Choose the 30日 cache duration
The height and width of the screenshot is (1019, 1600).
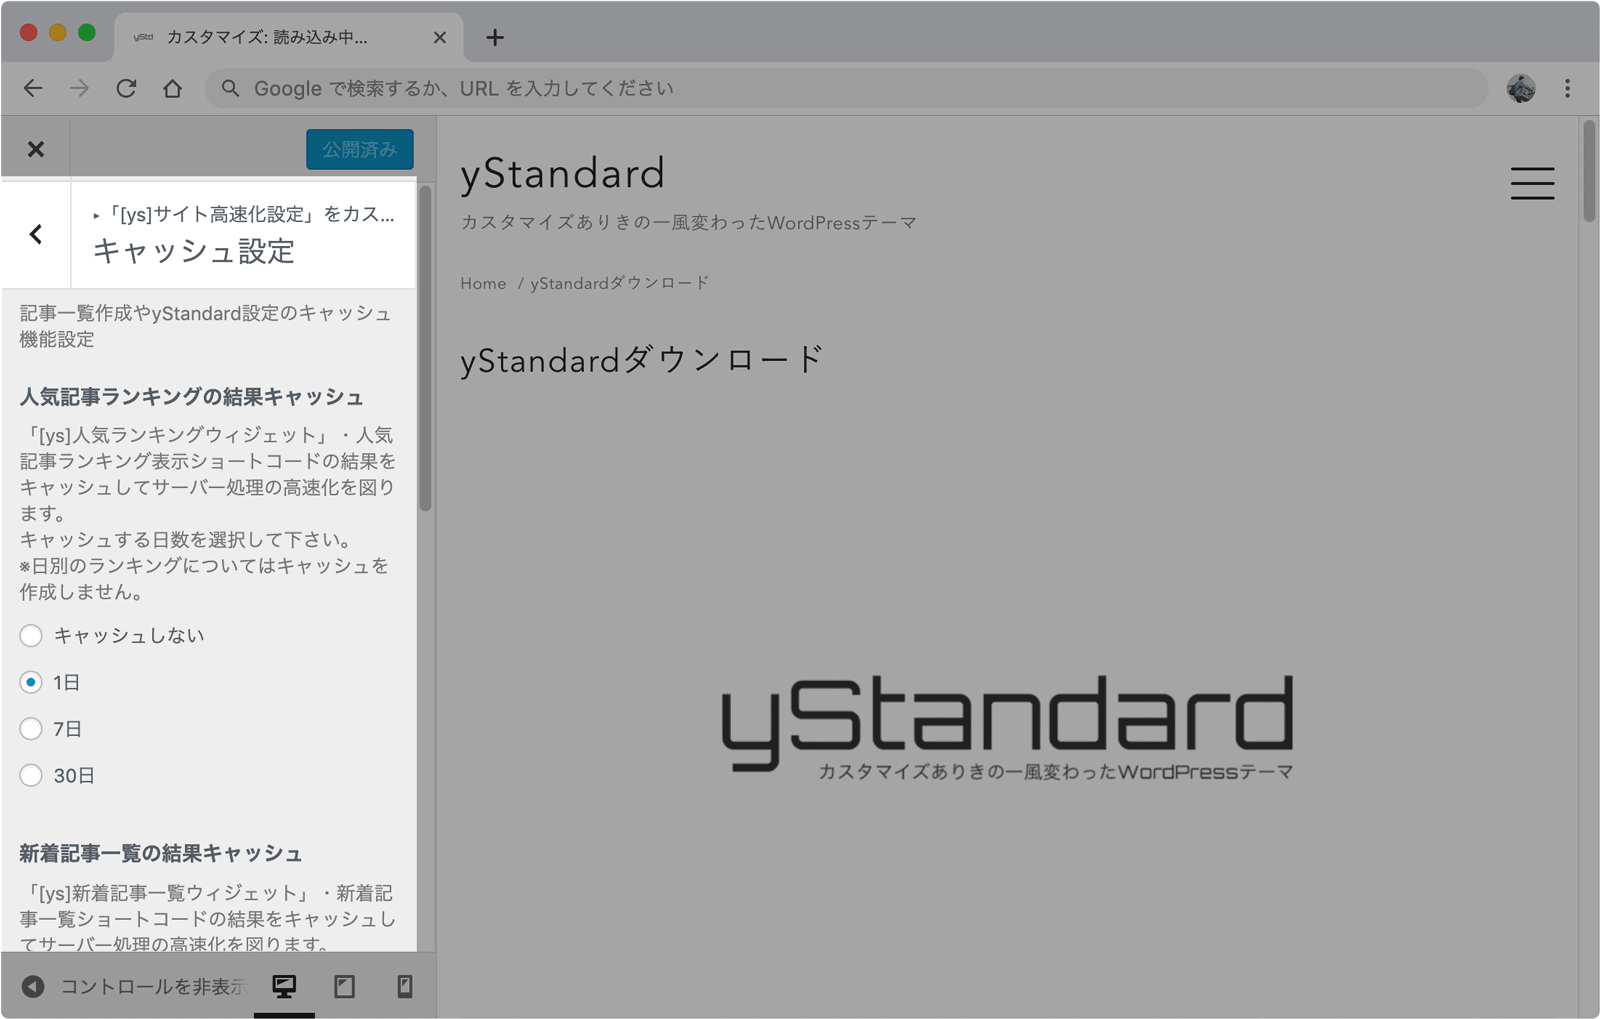tap(31, 775)
